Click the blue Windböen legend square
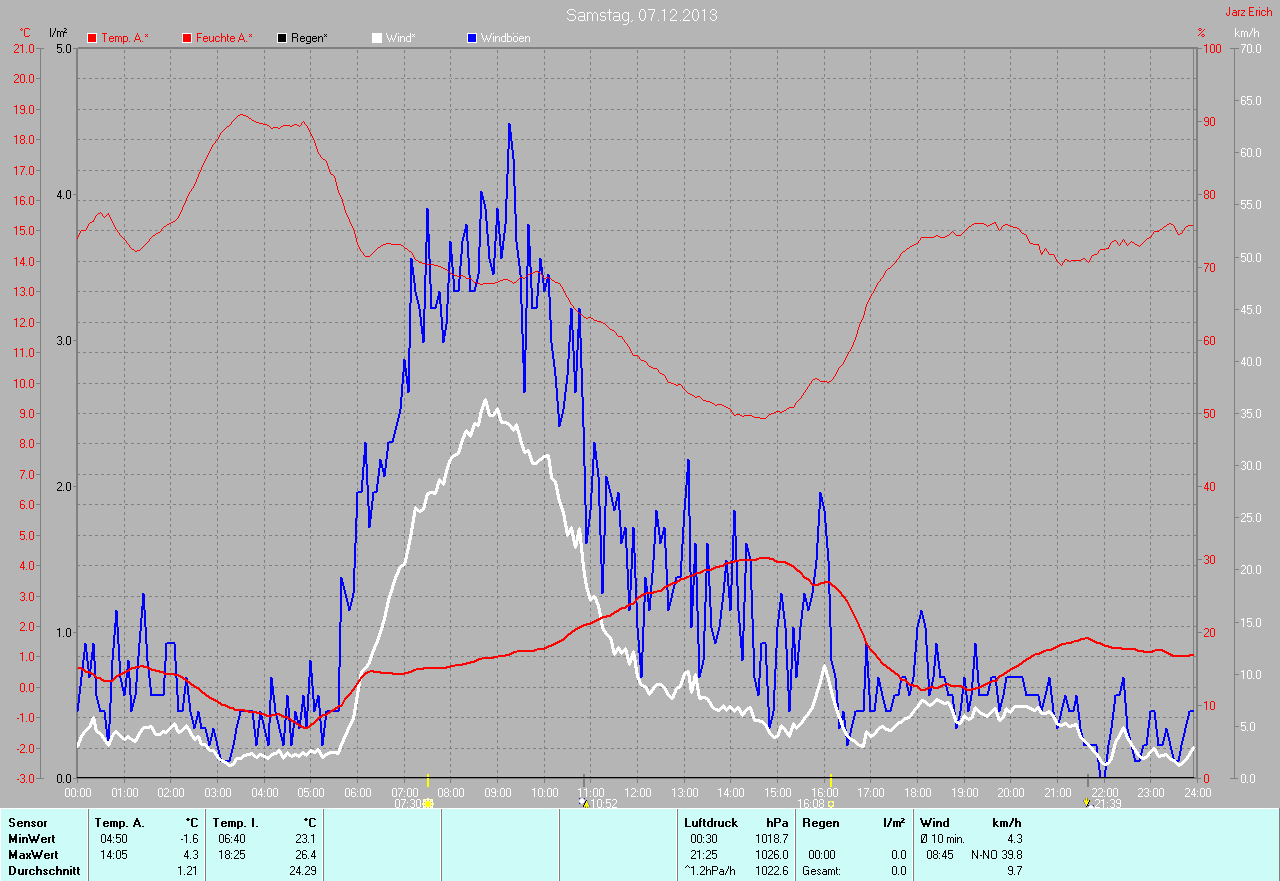 [x=472, y=38]
